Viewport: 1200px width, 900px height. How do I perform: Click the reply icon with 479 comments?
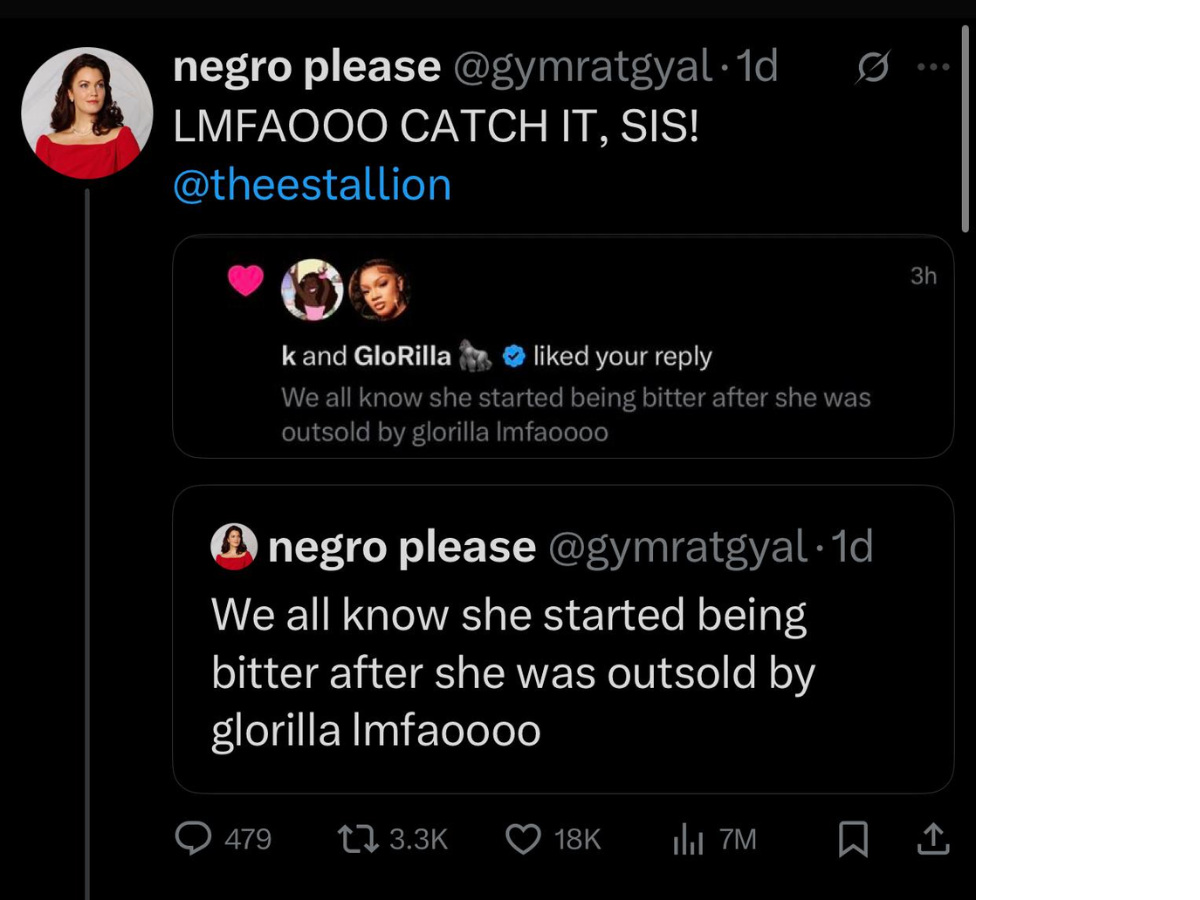coord(193,838)
